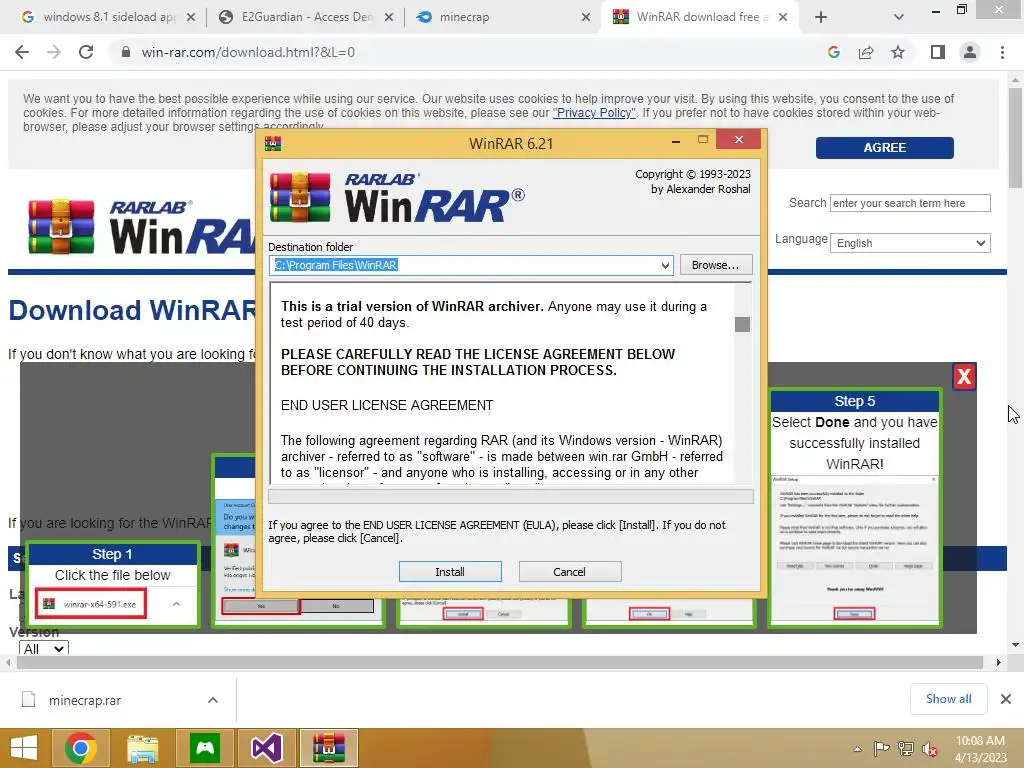This screenshot has width=1024, height=768.
Task: Switch to windows 8.1 sideload tab
Action: (x=108, y=17)
